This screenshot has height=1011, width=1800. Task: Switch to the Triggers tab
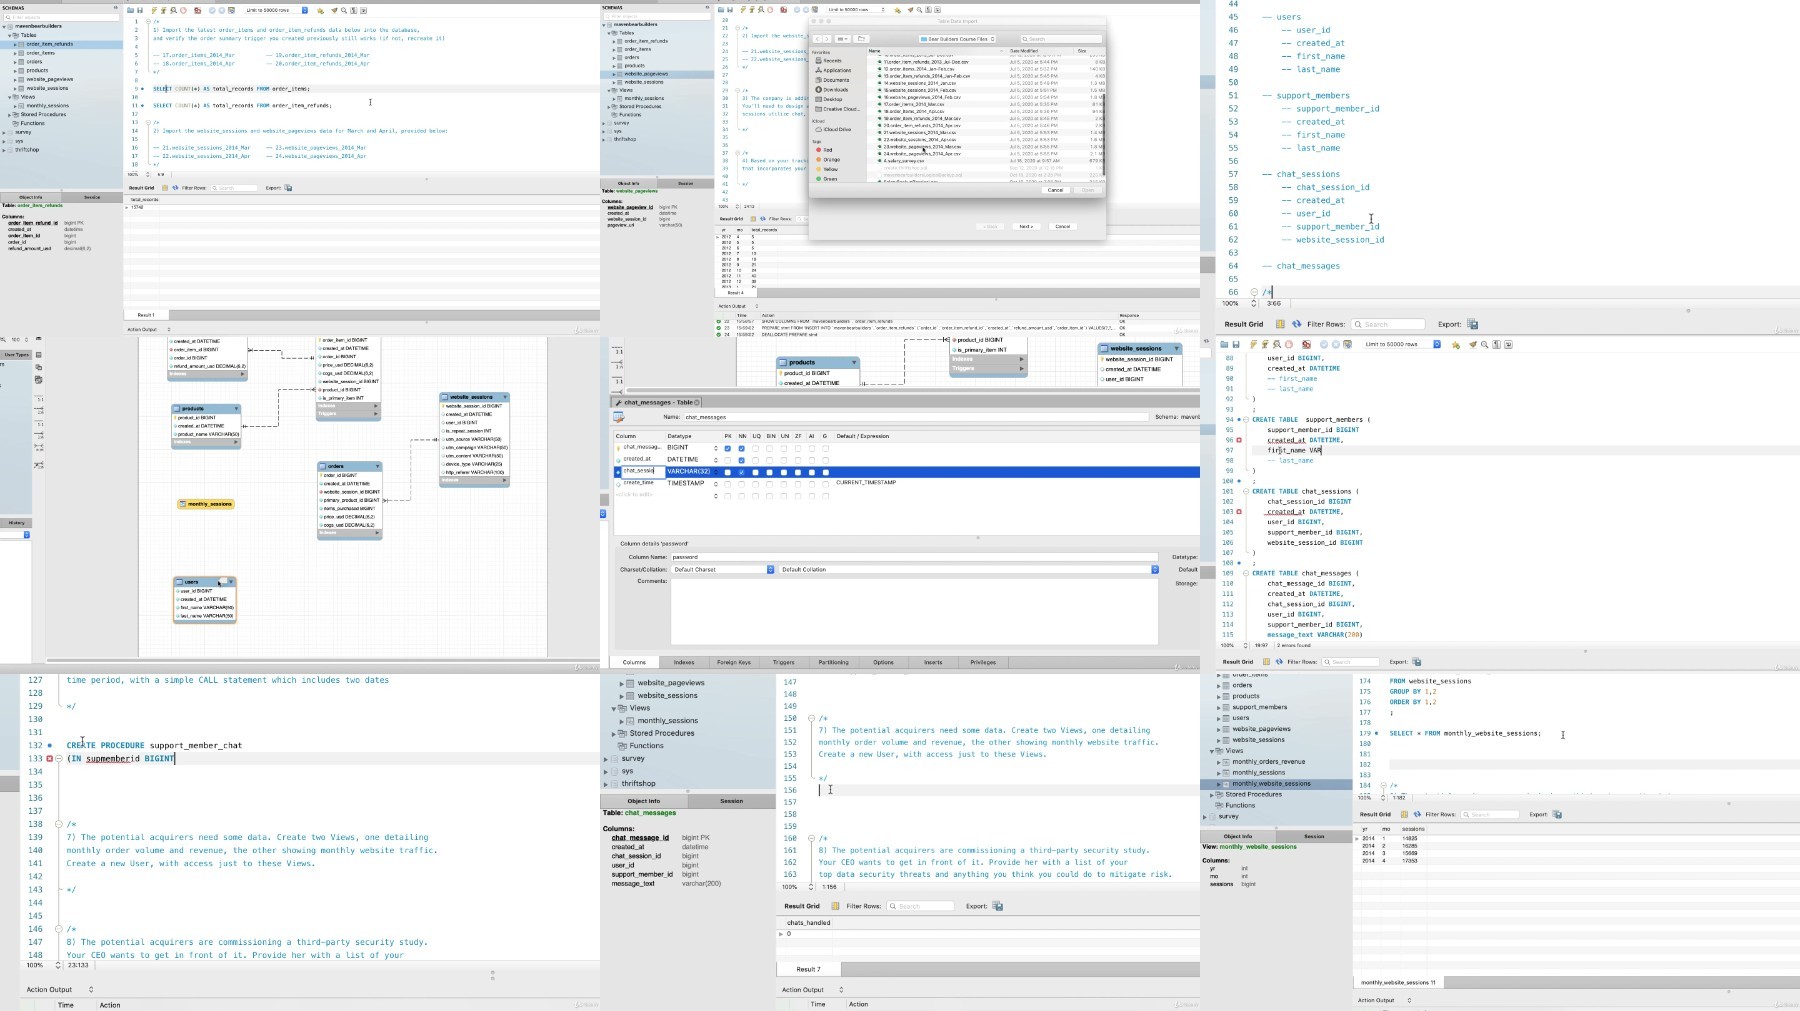pyautogui.click(x=783, y=662)
